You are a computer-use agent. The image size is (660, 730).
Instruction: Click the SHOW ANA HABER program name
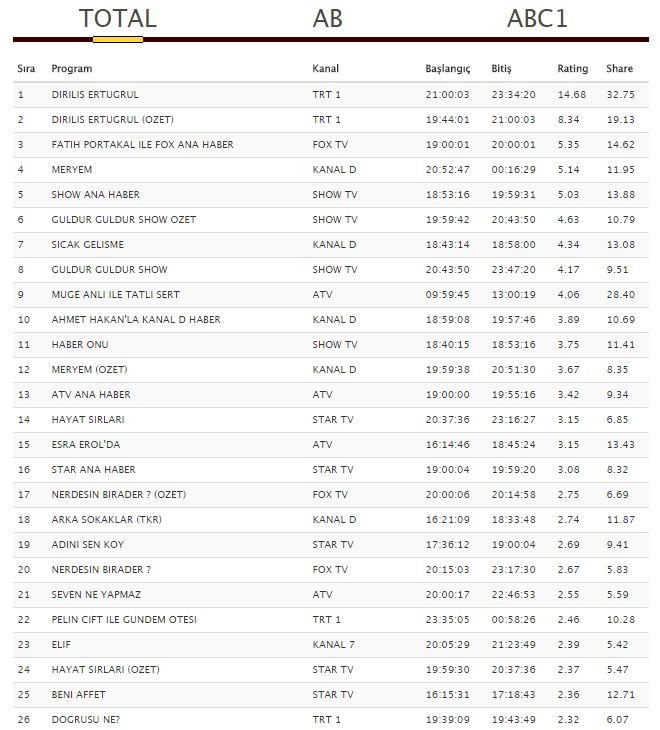95,195
